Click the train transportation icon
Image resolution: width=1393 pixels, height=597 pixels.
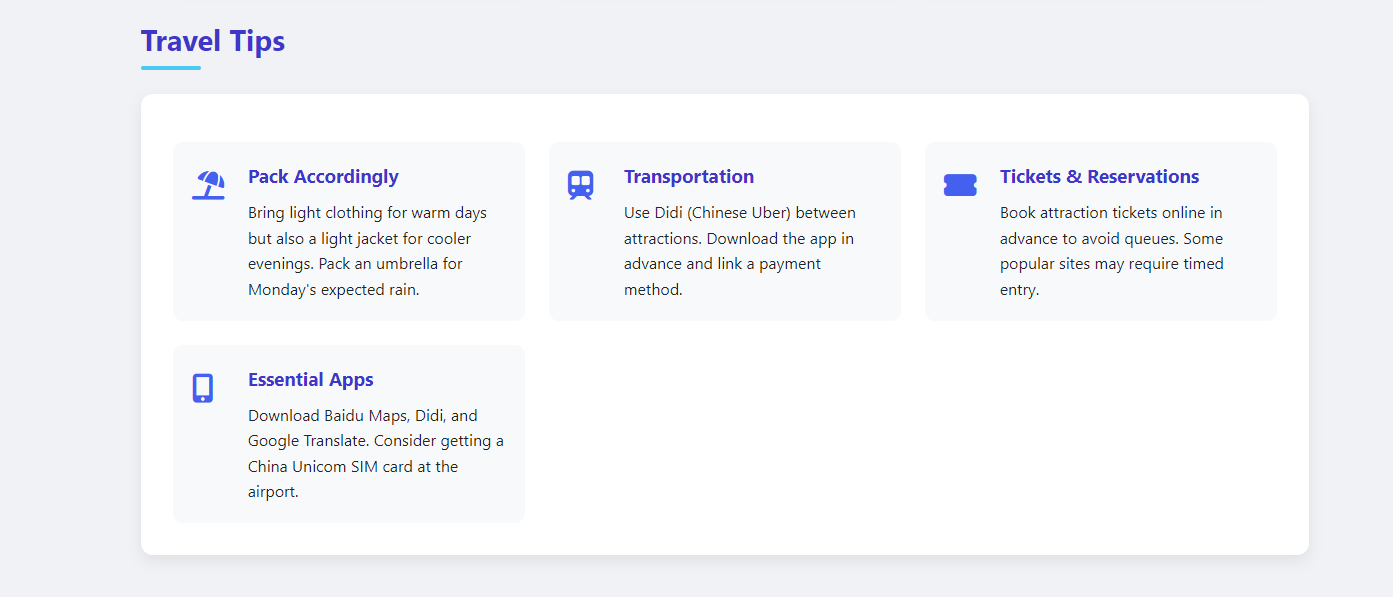click(580, 185)
